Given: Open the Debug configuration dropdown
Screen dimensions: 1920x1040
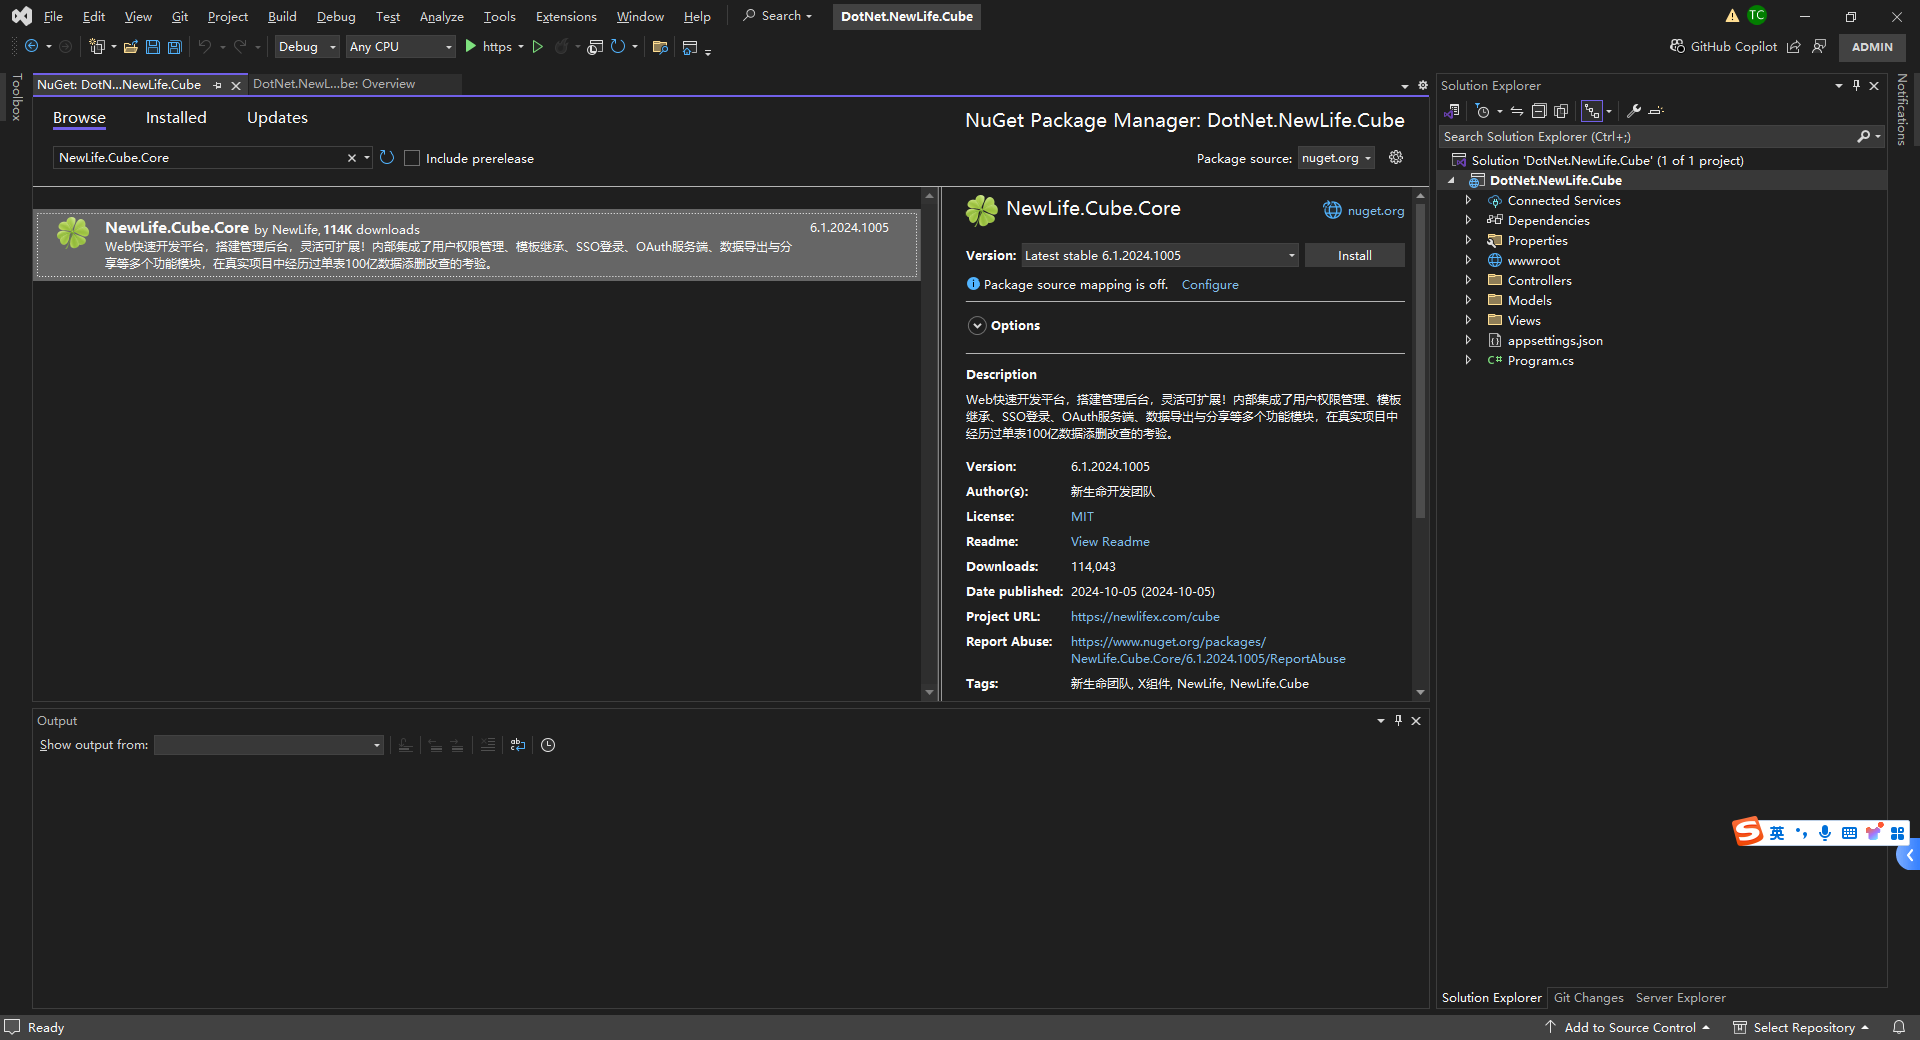Looking at the screenshot, I should coord(307,47).
